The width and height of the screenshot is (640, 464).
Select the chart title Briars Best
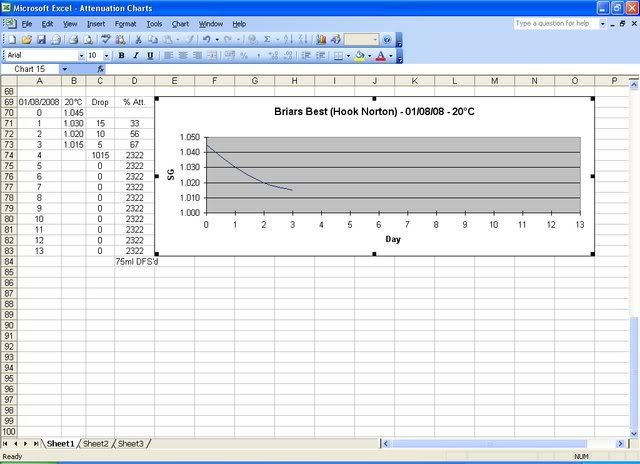click(x=374, y=111)
